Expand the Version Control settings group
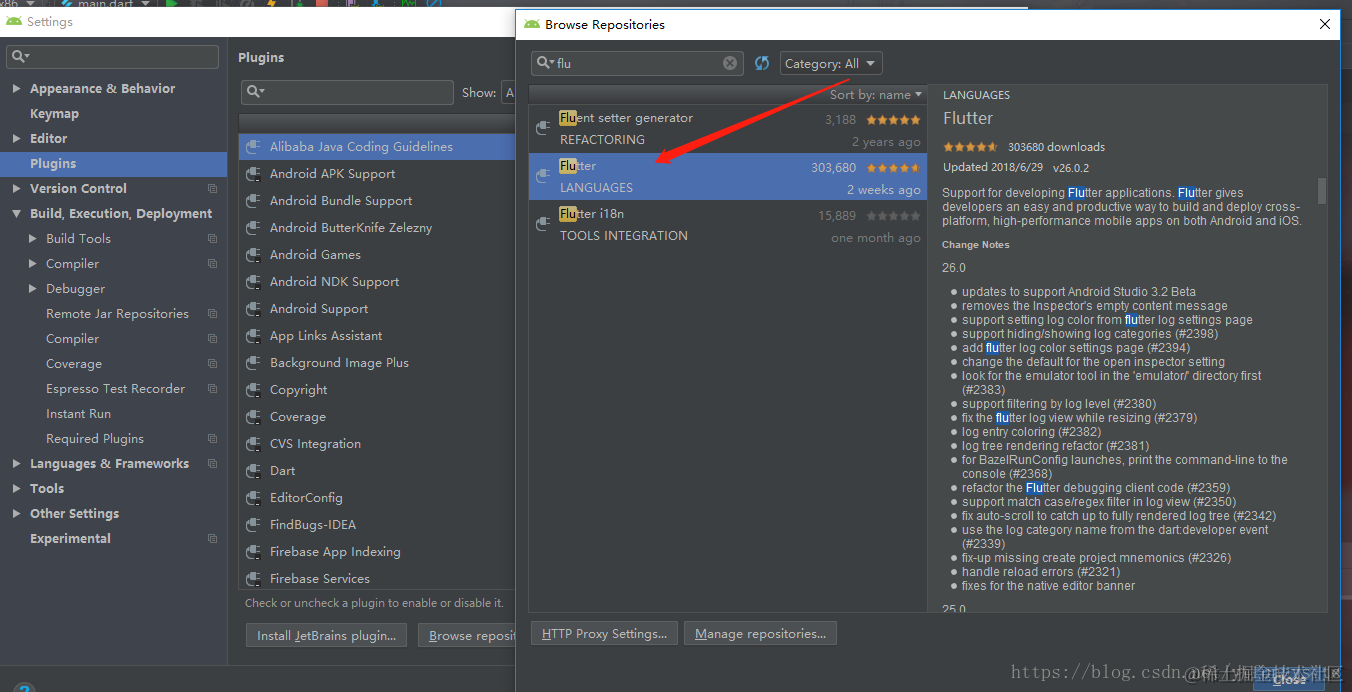This screenshot has width=1352, height=692. 16,188
